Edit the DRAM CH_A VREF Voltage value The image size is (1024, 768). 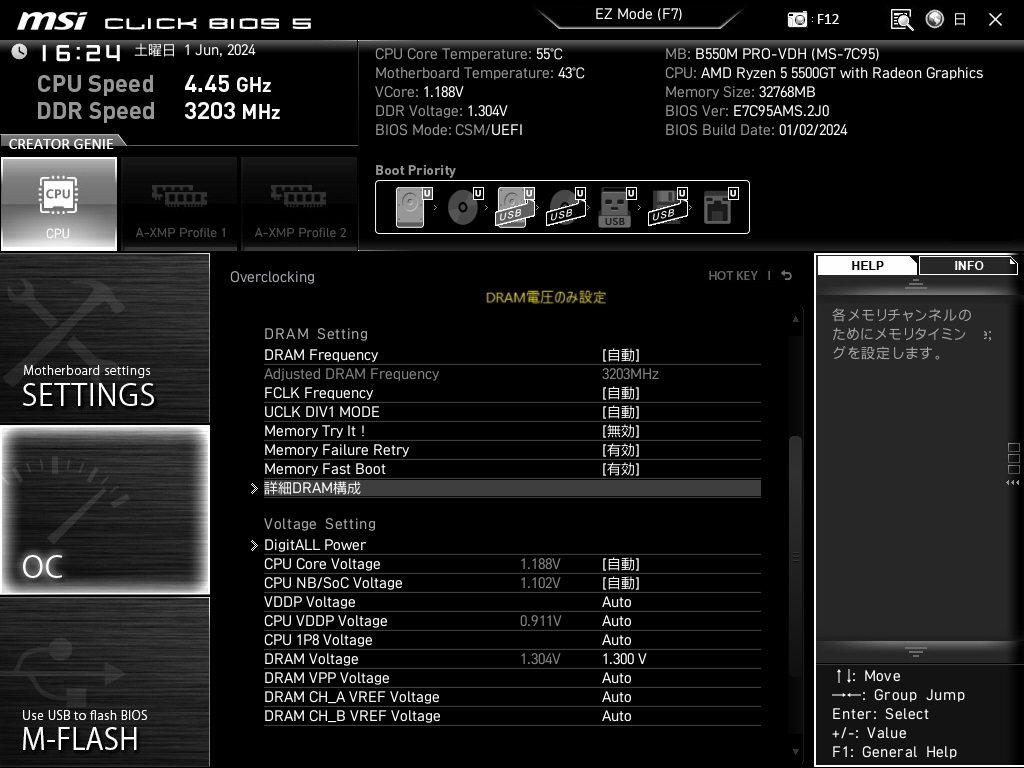click(616, 697)
